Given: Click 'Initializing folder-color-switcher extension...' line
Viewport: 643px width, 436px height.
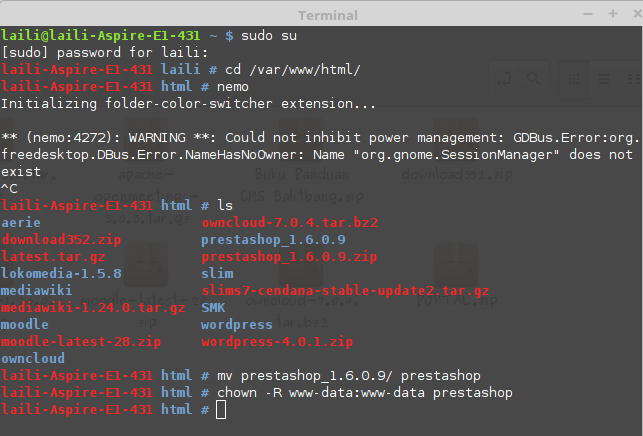Looking at the screenshot, I should point(188,104).
